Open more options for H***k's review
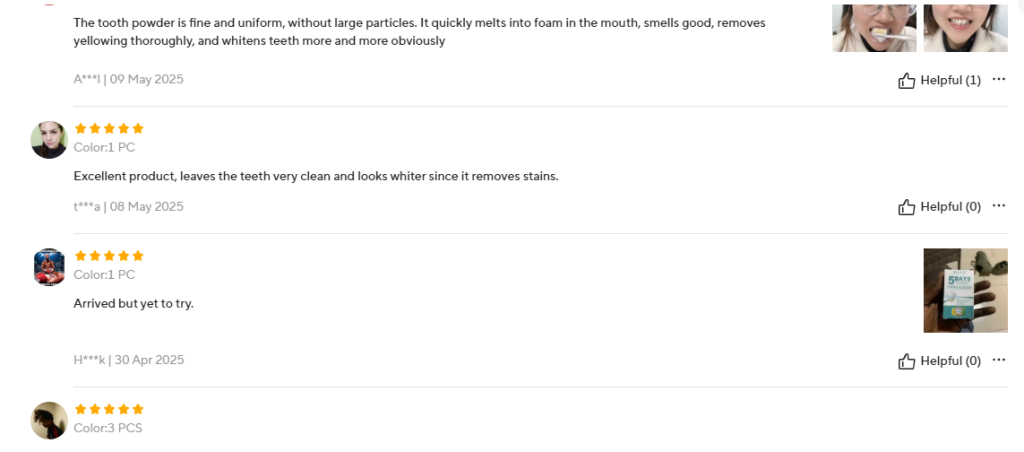 tap(998, 360)
